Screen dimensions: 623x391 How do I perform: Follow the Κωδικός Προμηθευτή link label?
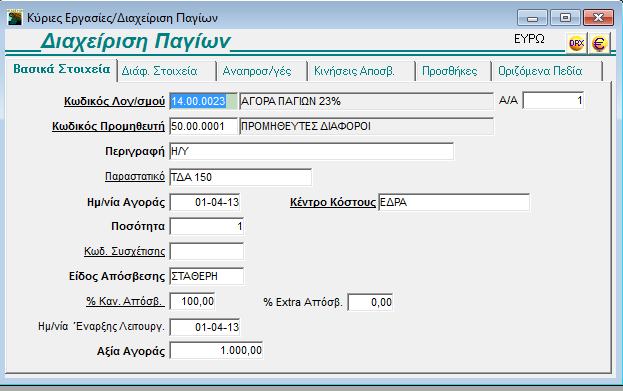pyautogui.click(x=108, y=126)
